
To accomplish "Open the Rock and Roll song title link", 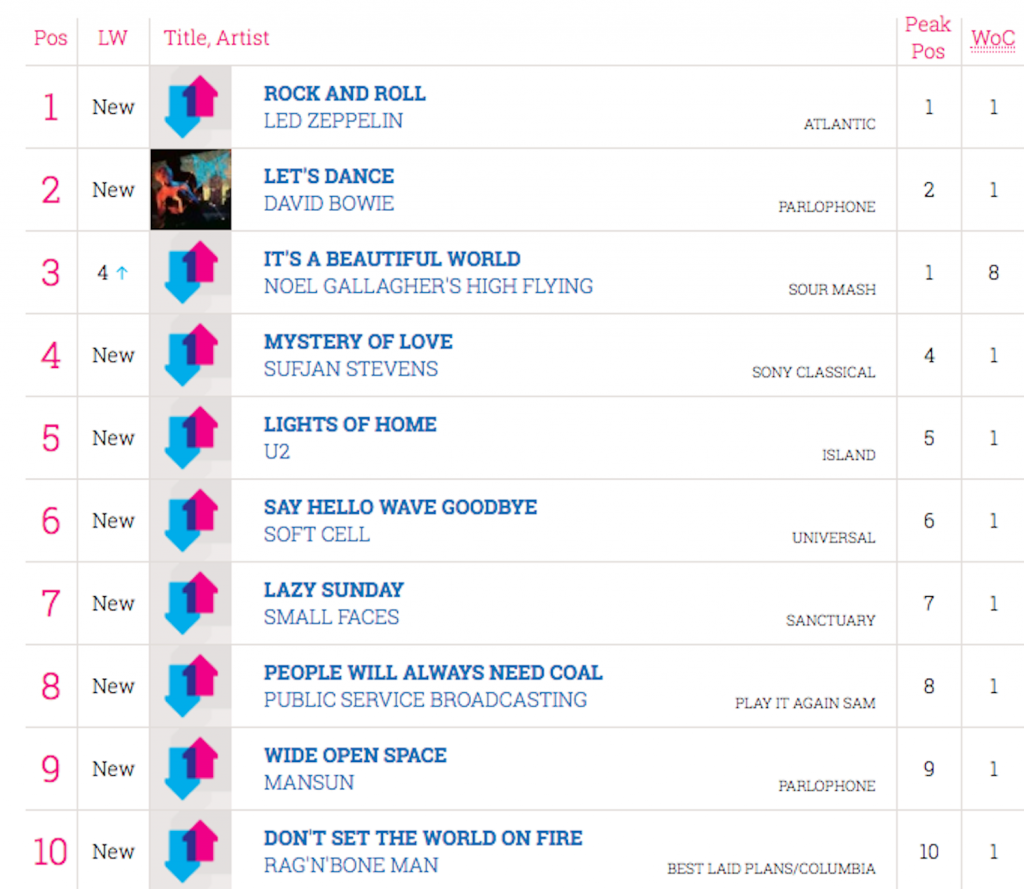I will (x=344, y=93).
